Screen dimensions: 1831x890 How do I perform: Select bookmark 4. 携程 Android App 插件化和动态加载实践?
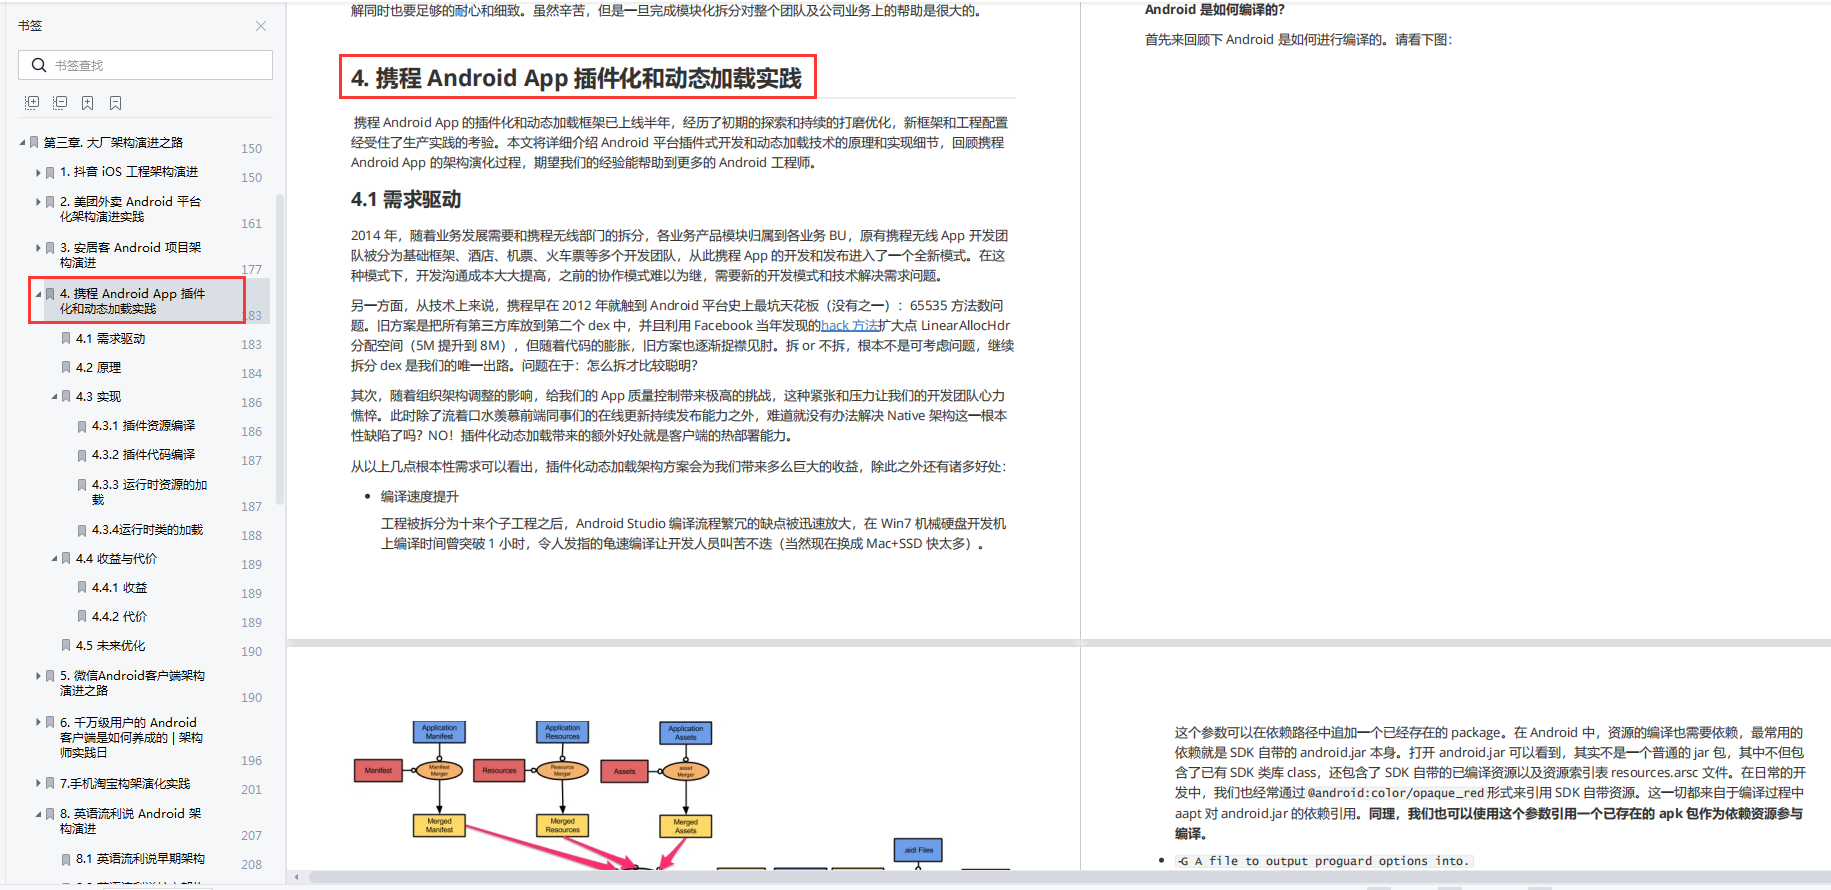(132, 301)
